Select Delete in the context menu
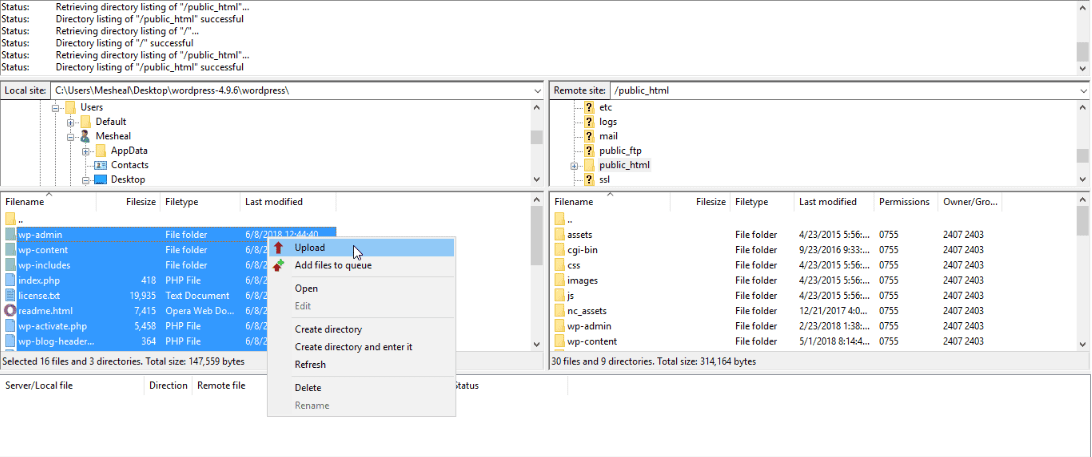This screenshot has width=1092, height=457. point(361,388)
